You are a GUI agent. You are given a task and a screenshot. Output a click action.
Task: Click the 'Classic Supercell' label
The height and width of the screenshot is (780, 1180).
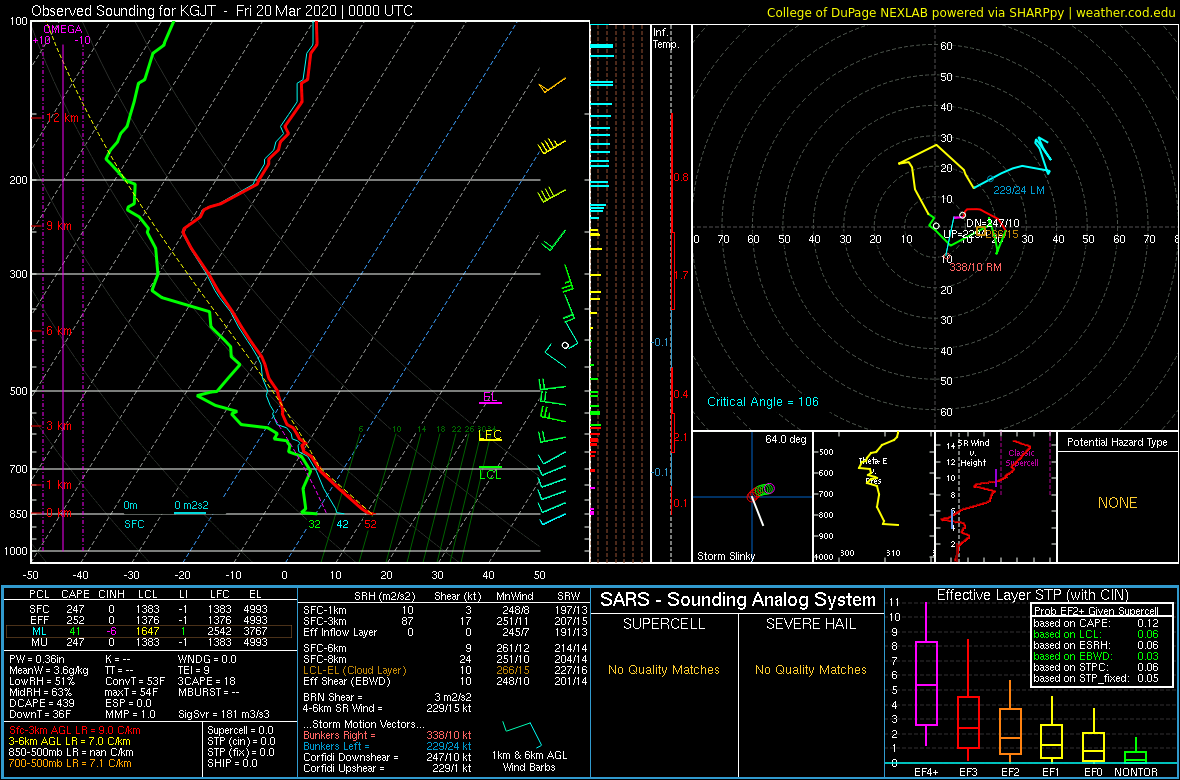tap(1022, 459)
